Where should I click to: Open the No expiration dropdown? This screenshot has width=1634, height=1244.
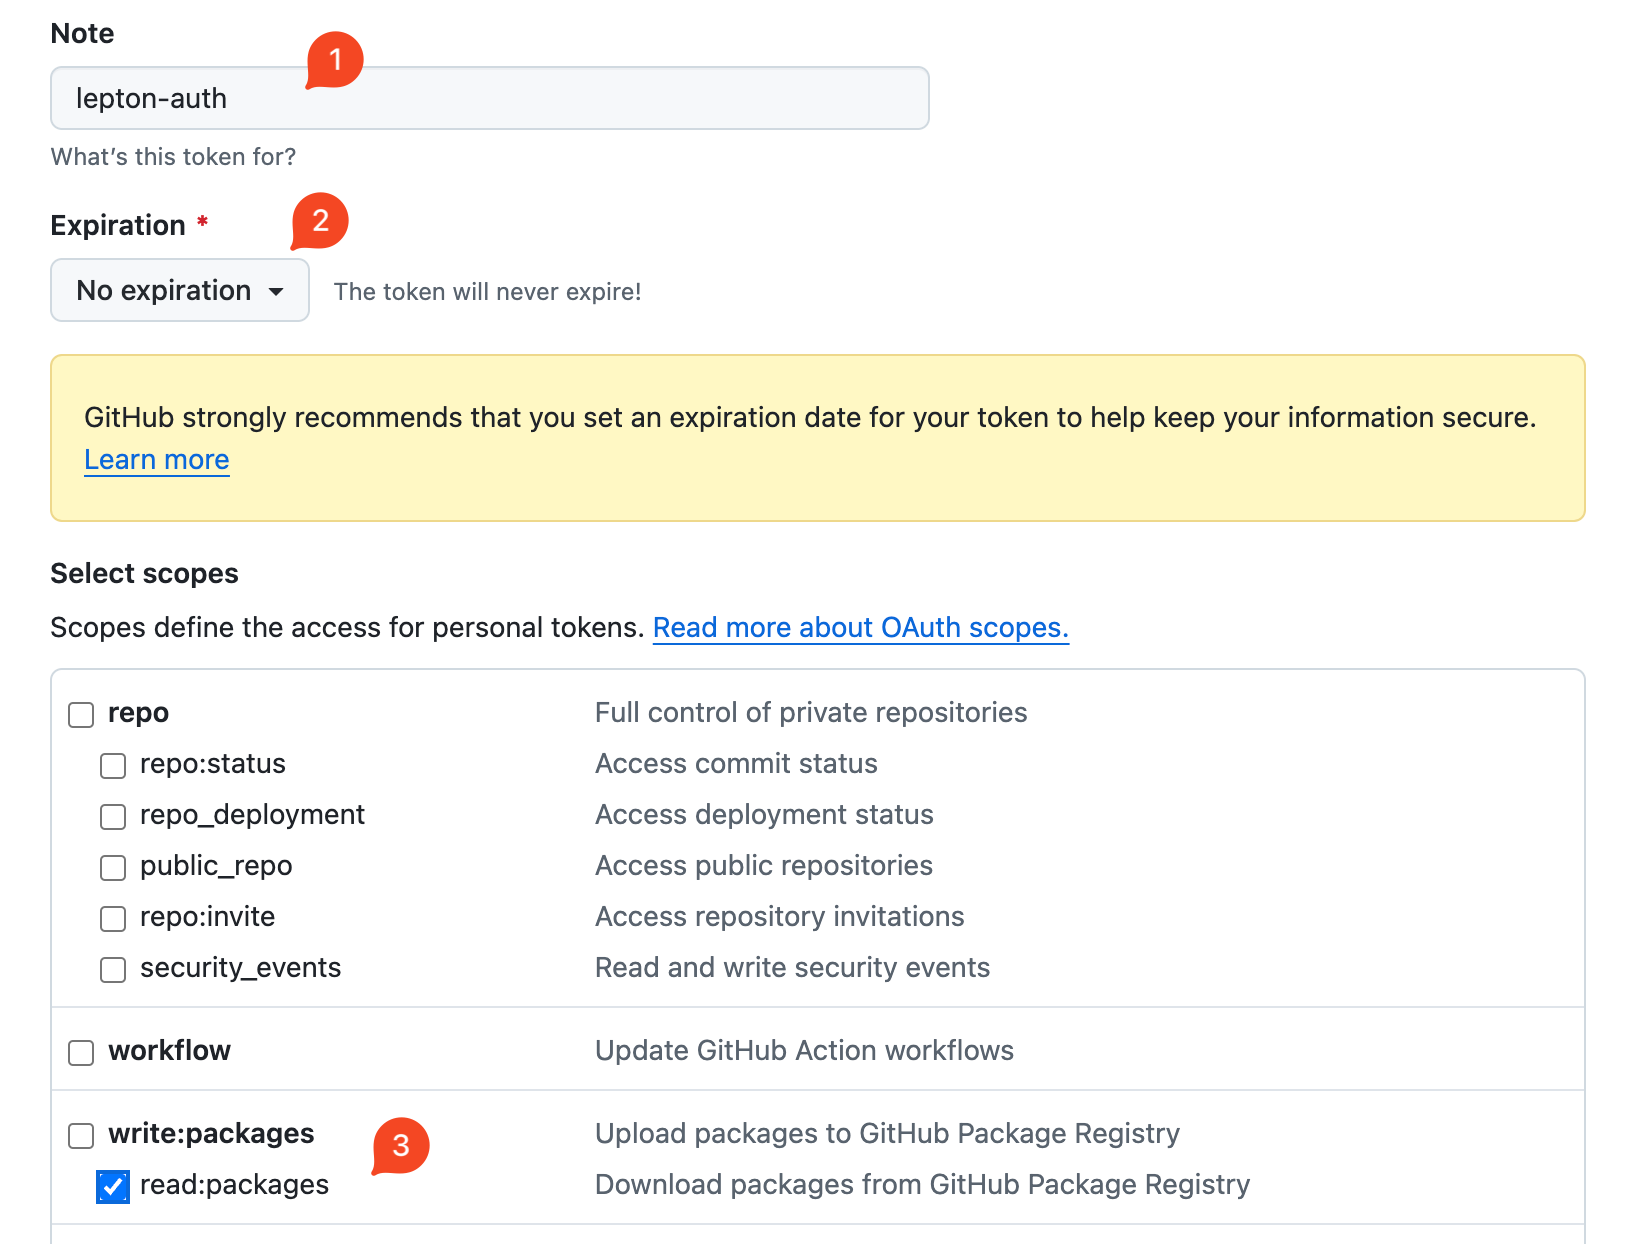click(180, 290)
